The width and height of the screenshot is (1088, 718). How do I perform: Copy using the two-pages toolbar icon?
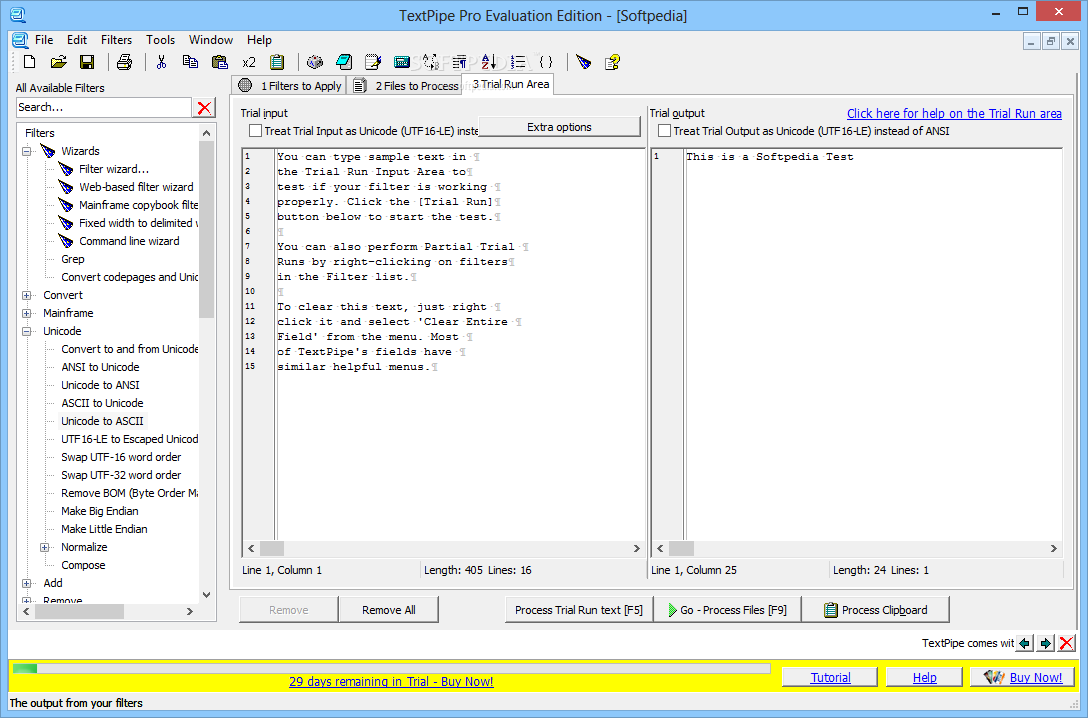point(190,62)
